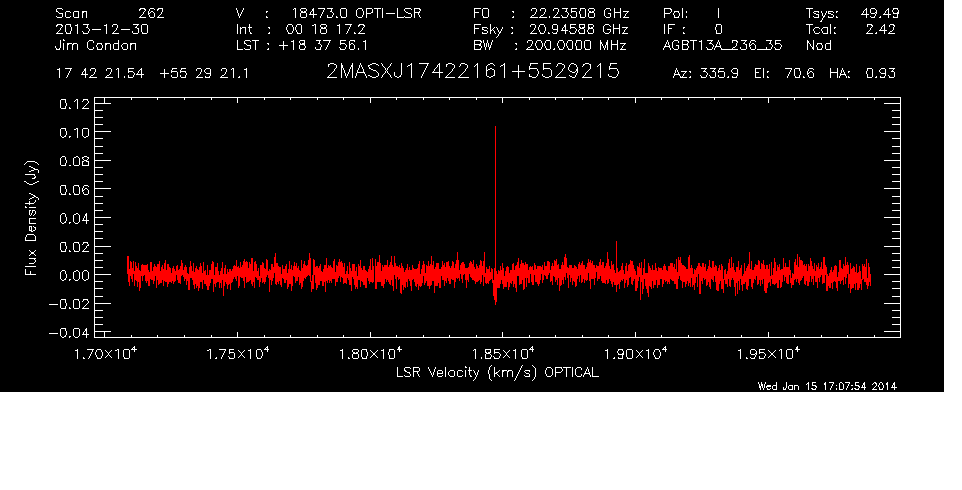
Task: Click the x-axis tick label 1.90×10⁴
Action: tap(636, 354)
